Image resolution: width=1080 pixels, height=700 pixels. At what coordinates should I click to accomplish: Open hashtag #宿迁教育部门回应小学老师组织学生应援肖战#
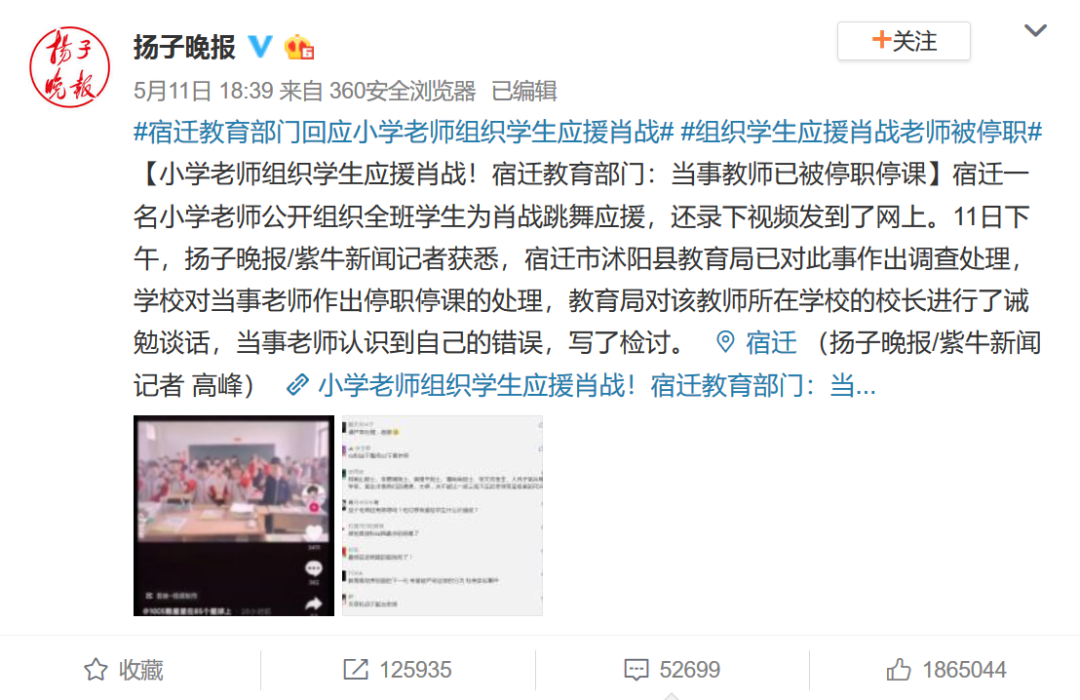pos(404,132)
